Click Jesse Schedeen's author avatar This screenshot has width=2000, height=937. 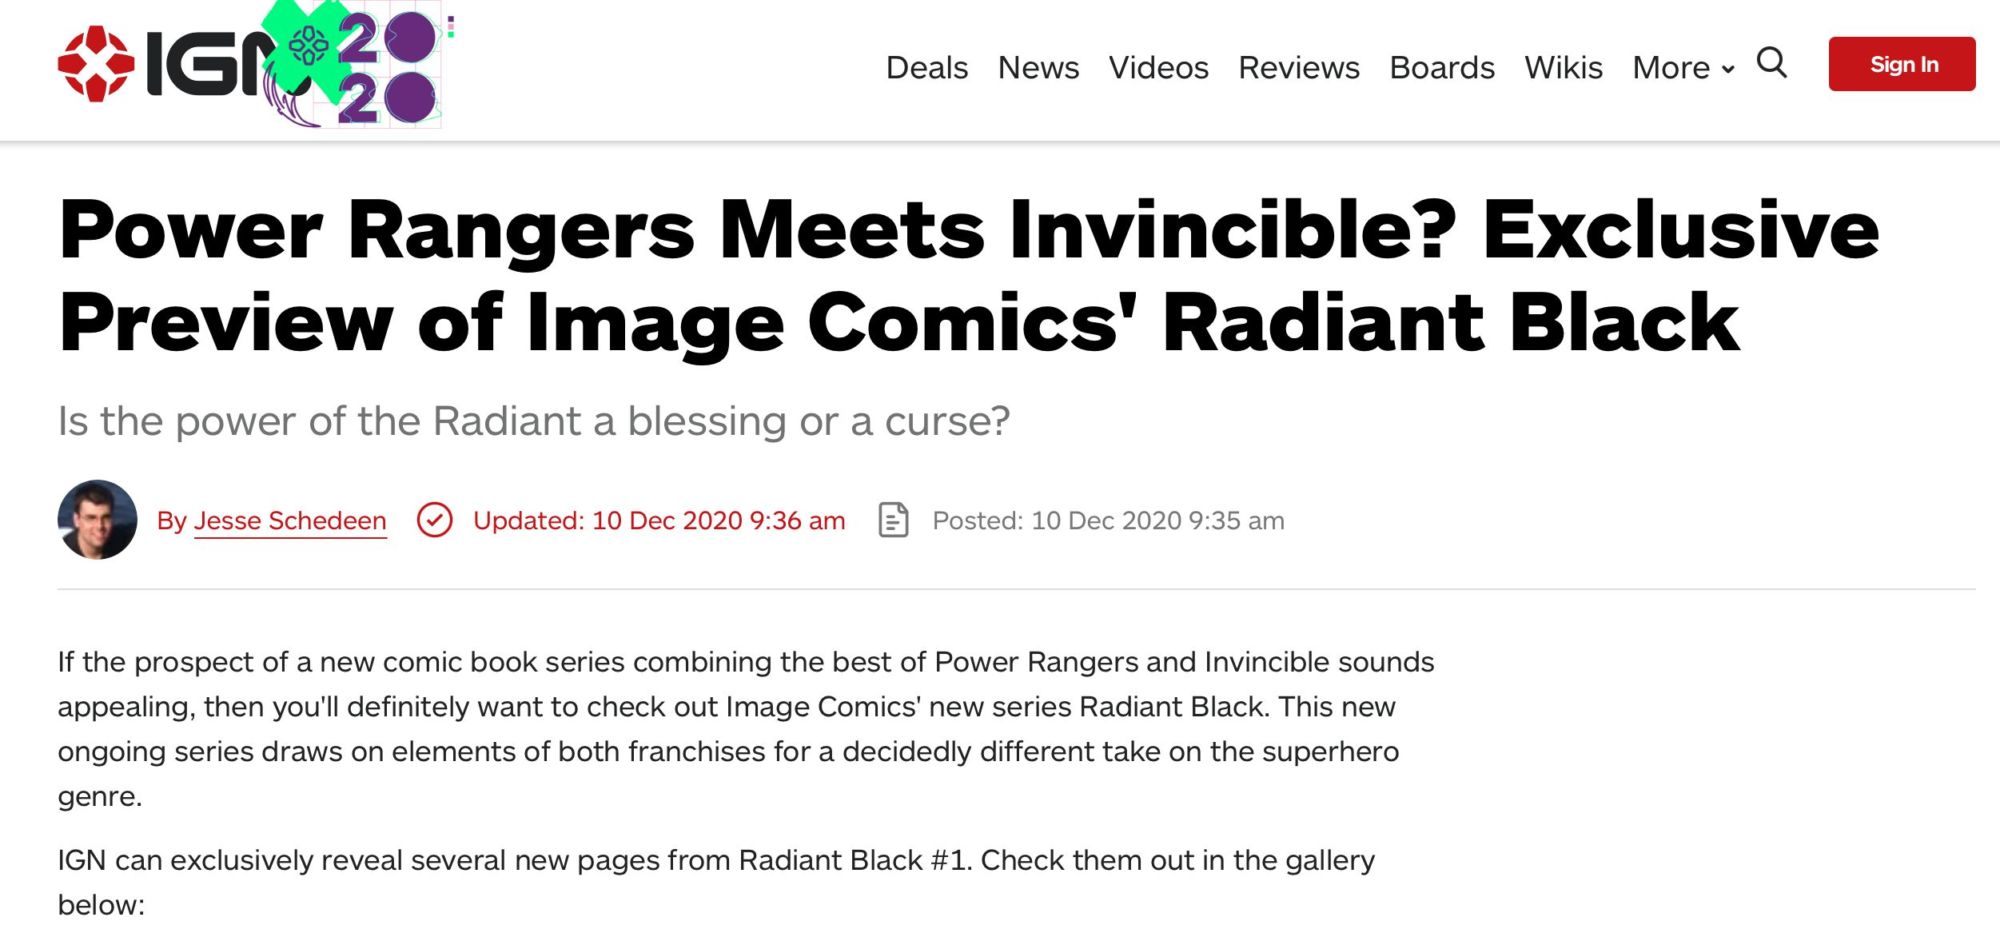[x=97, y=519]
